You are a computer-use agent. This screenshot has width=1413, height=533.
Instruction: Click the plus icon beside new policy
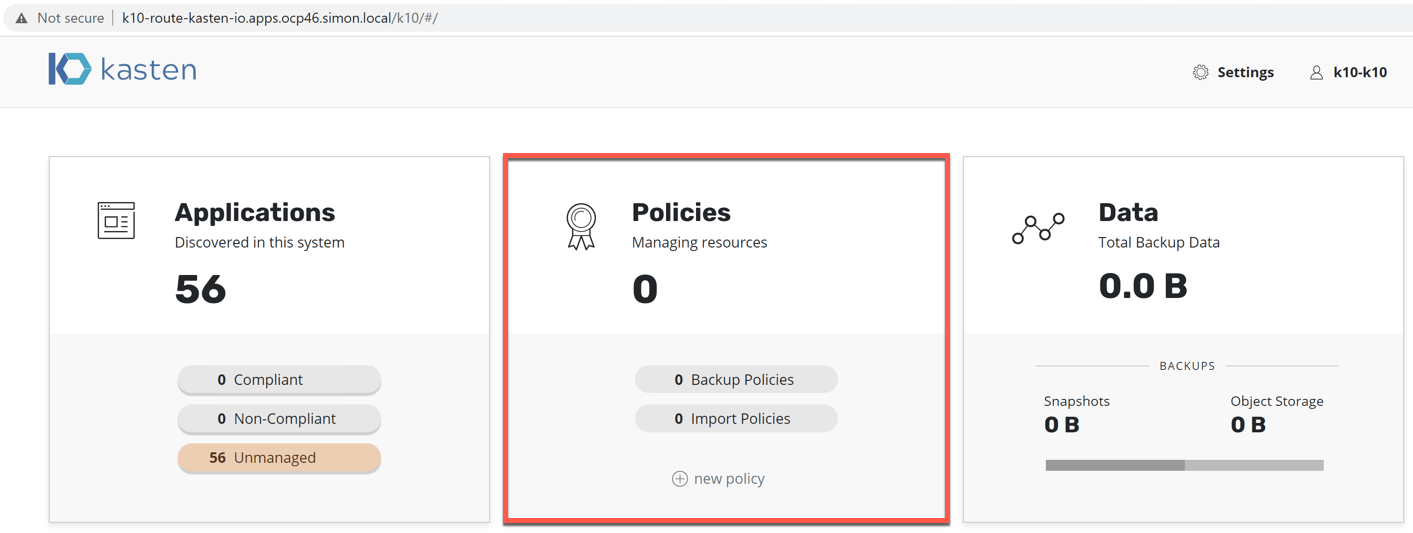679,479
